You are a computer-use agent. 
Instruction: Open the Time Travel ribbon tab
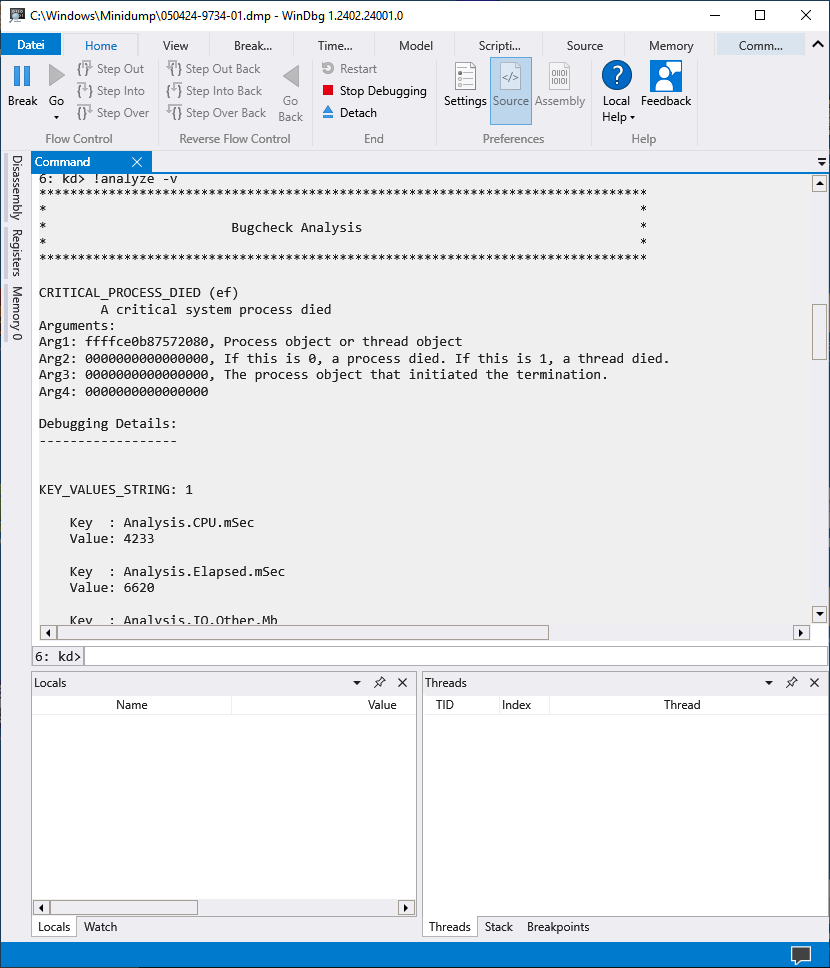335,46
